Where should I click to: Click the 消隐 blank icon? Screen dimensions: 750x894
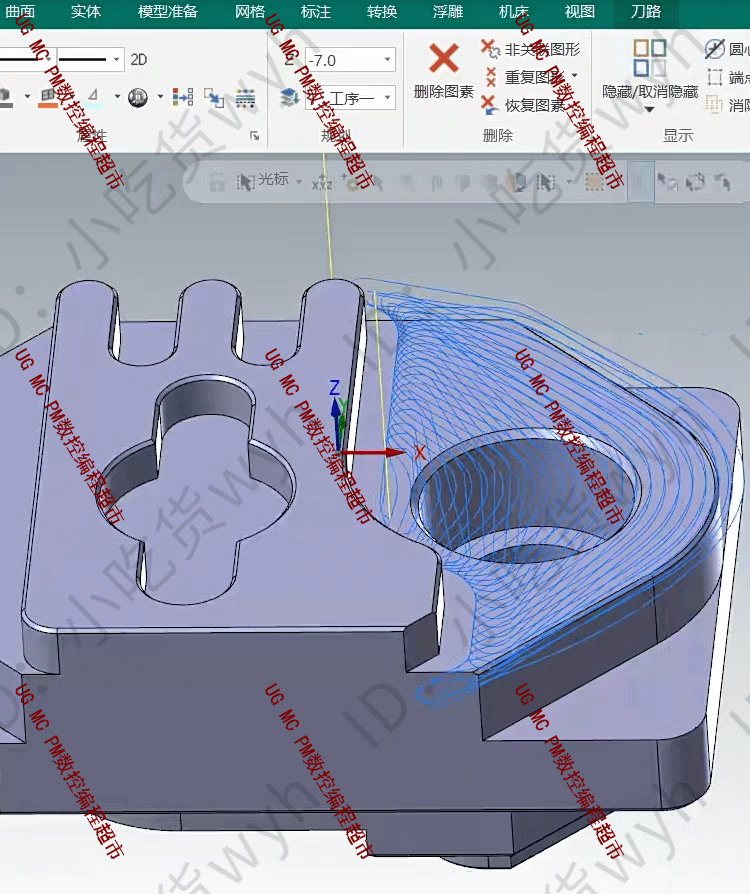715,104
